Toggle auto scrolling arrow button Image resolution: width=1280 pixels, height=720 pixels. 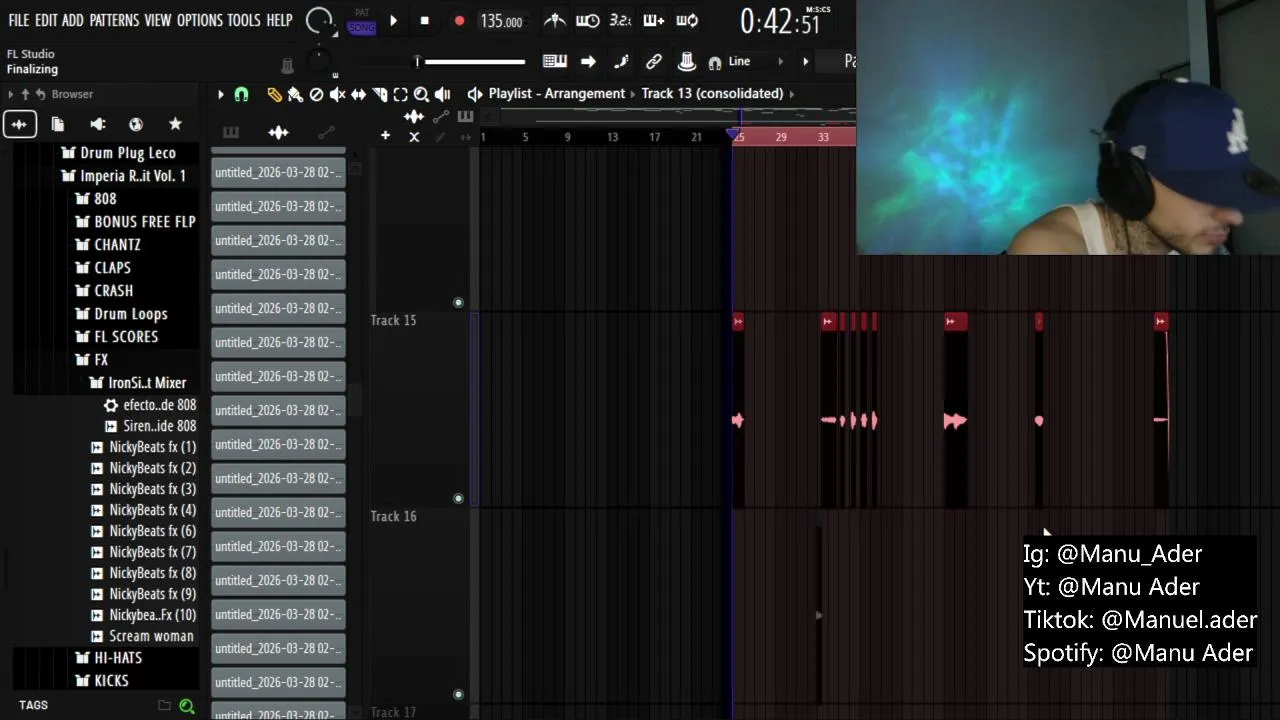click(588, 62)
